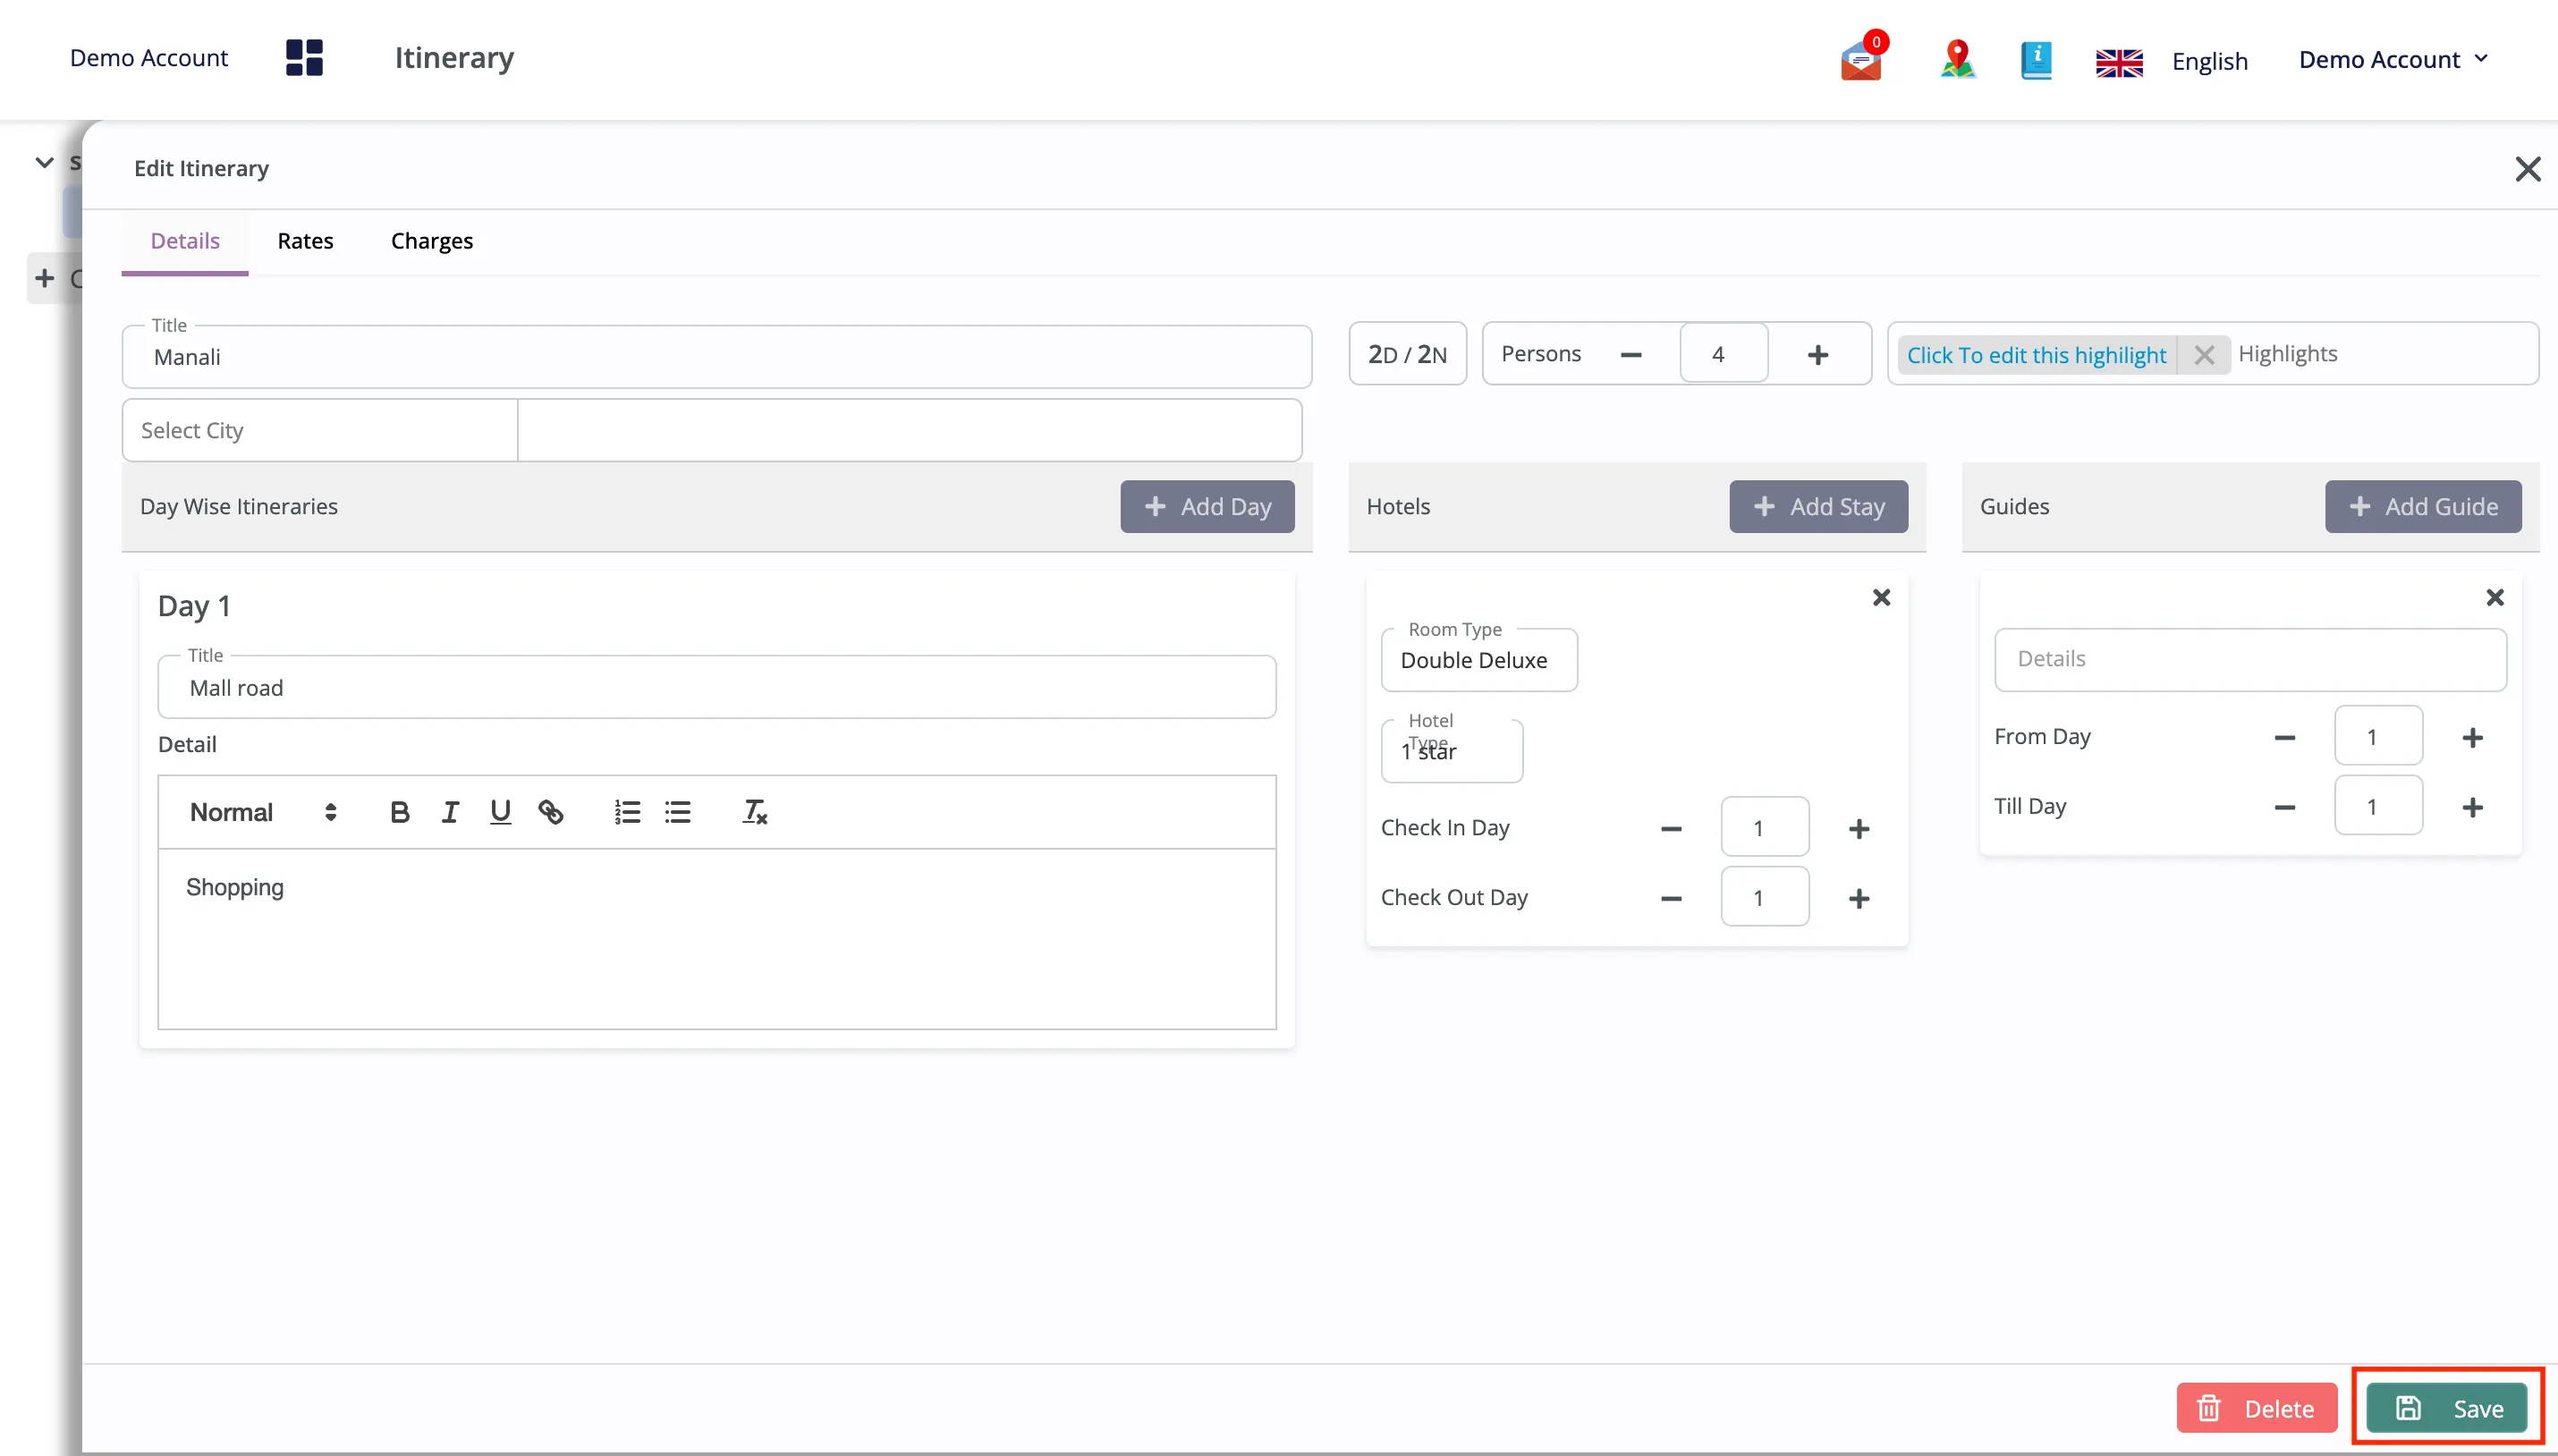Increase the Check Out Day value
Image resolution: width=2558 pixels, height=1456 pixels.
(x=1858, y=899)
